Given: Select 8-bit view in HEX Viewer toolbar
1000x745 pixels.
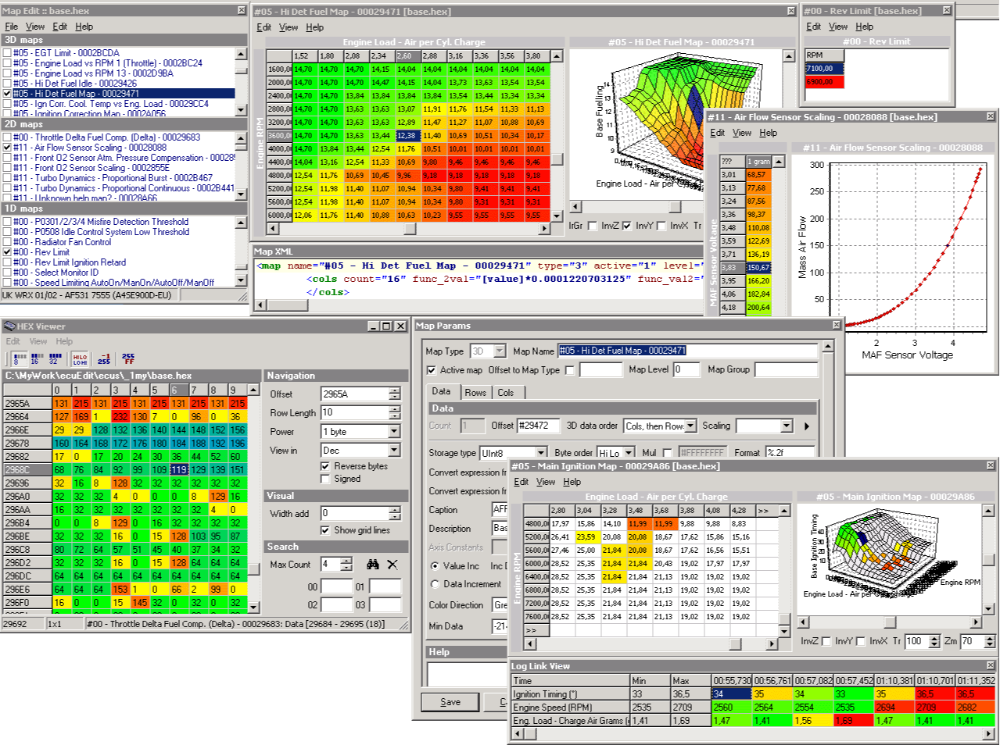Looking at the screenshot, I should (x=17, y=357).
